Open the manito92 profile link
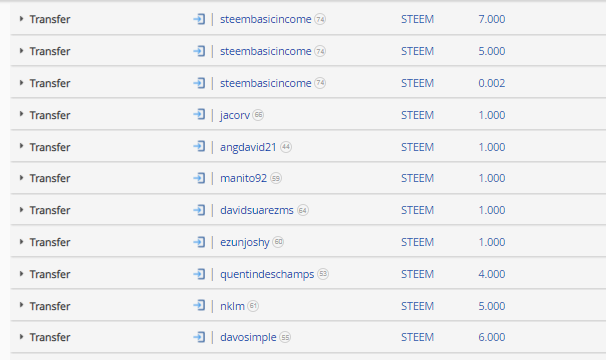The image size is (606, 360). coord(243,178)
